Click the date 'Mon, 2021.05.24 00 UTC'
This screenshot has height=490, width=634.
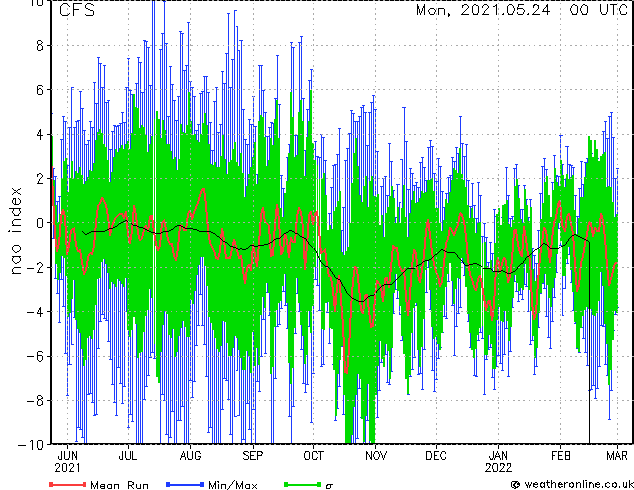pos(522,10)
